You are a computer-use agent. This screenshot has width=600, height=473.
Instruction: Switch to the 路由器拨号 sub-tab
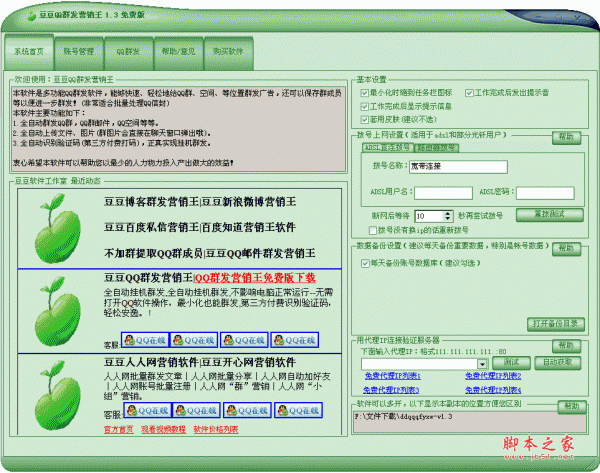tap(436, 148)
